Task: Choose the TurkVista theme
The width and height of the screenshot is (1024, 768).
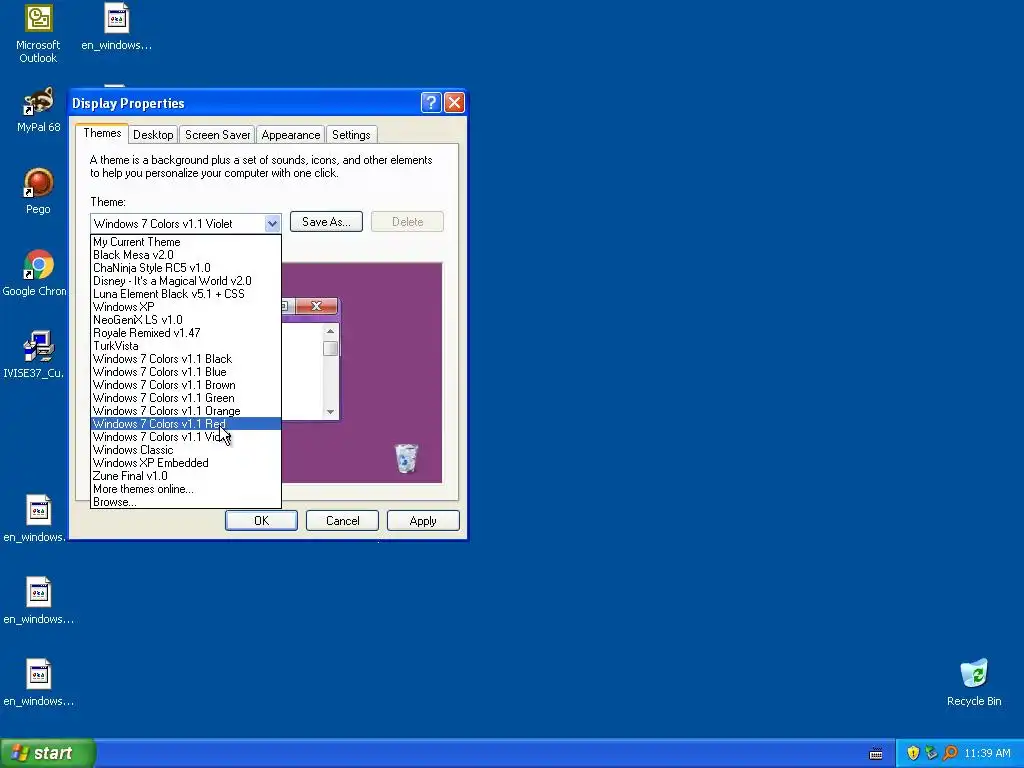Action: point(185,346)
